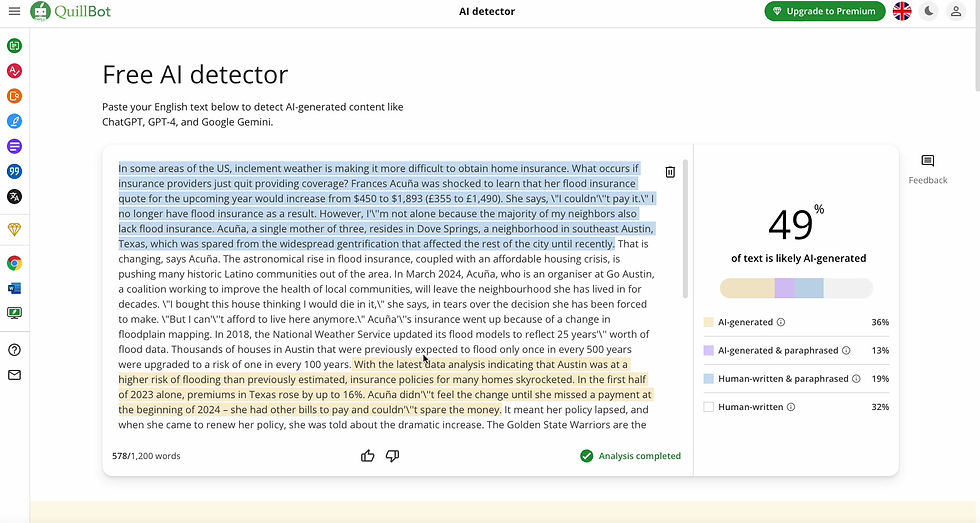Click the blue segment of result bar

pos(809,288)
